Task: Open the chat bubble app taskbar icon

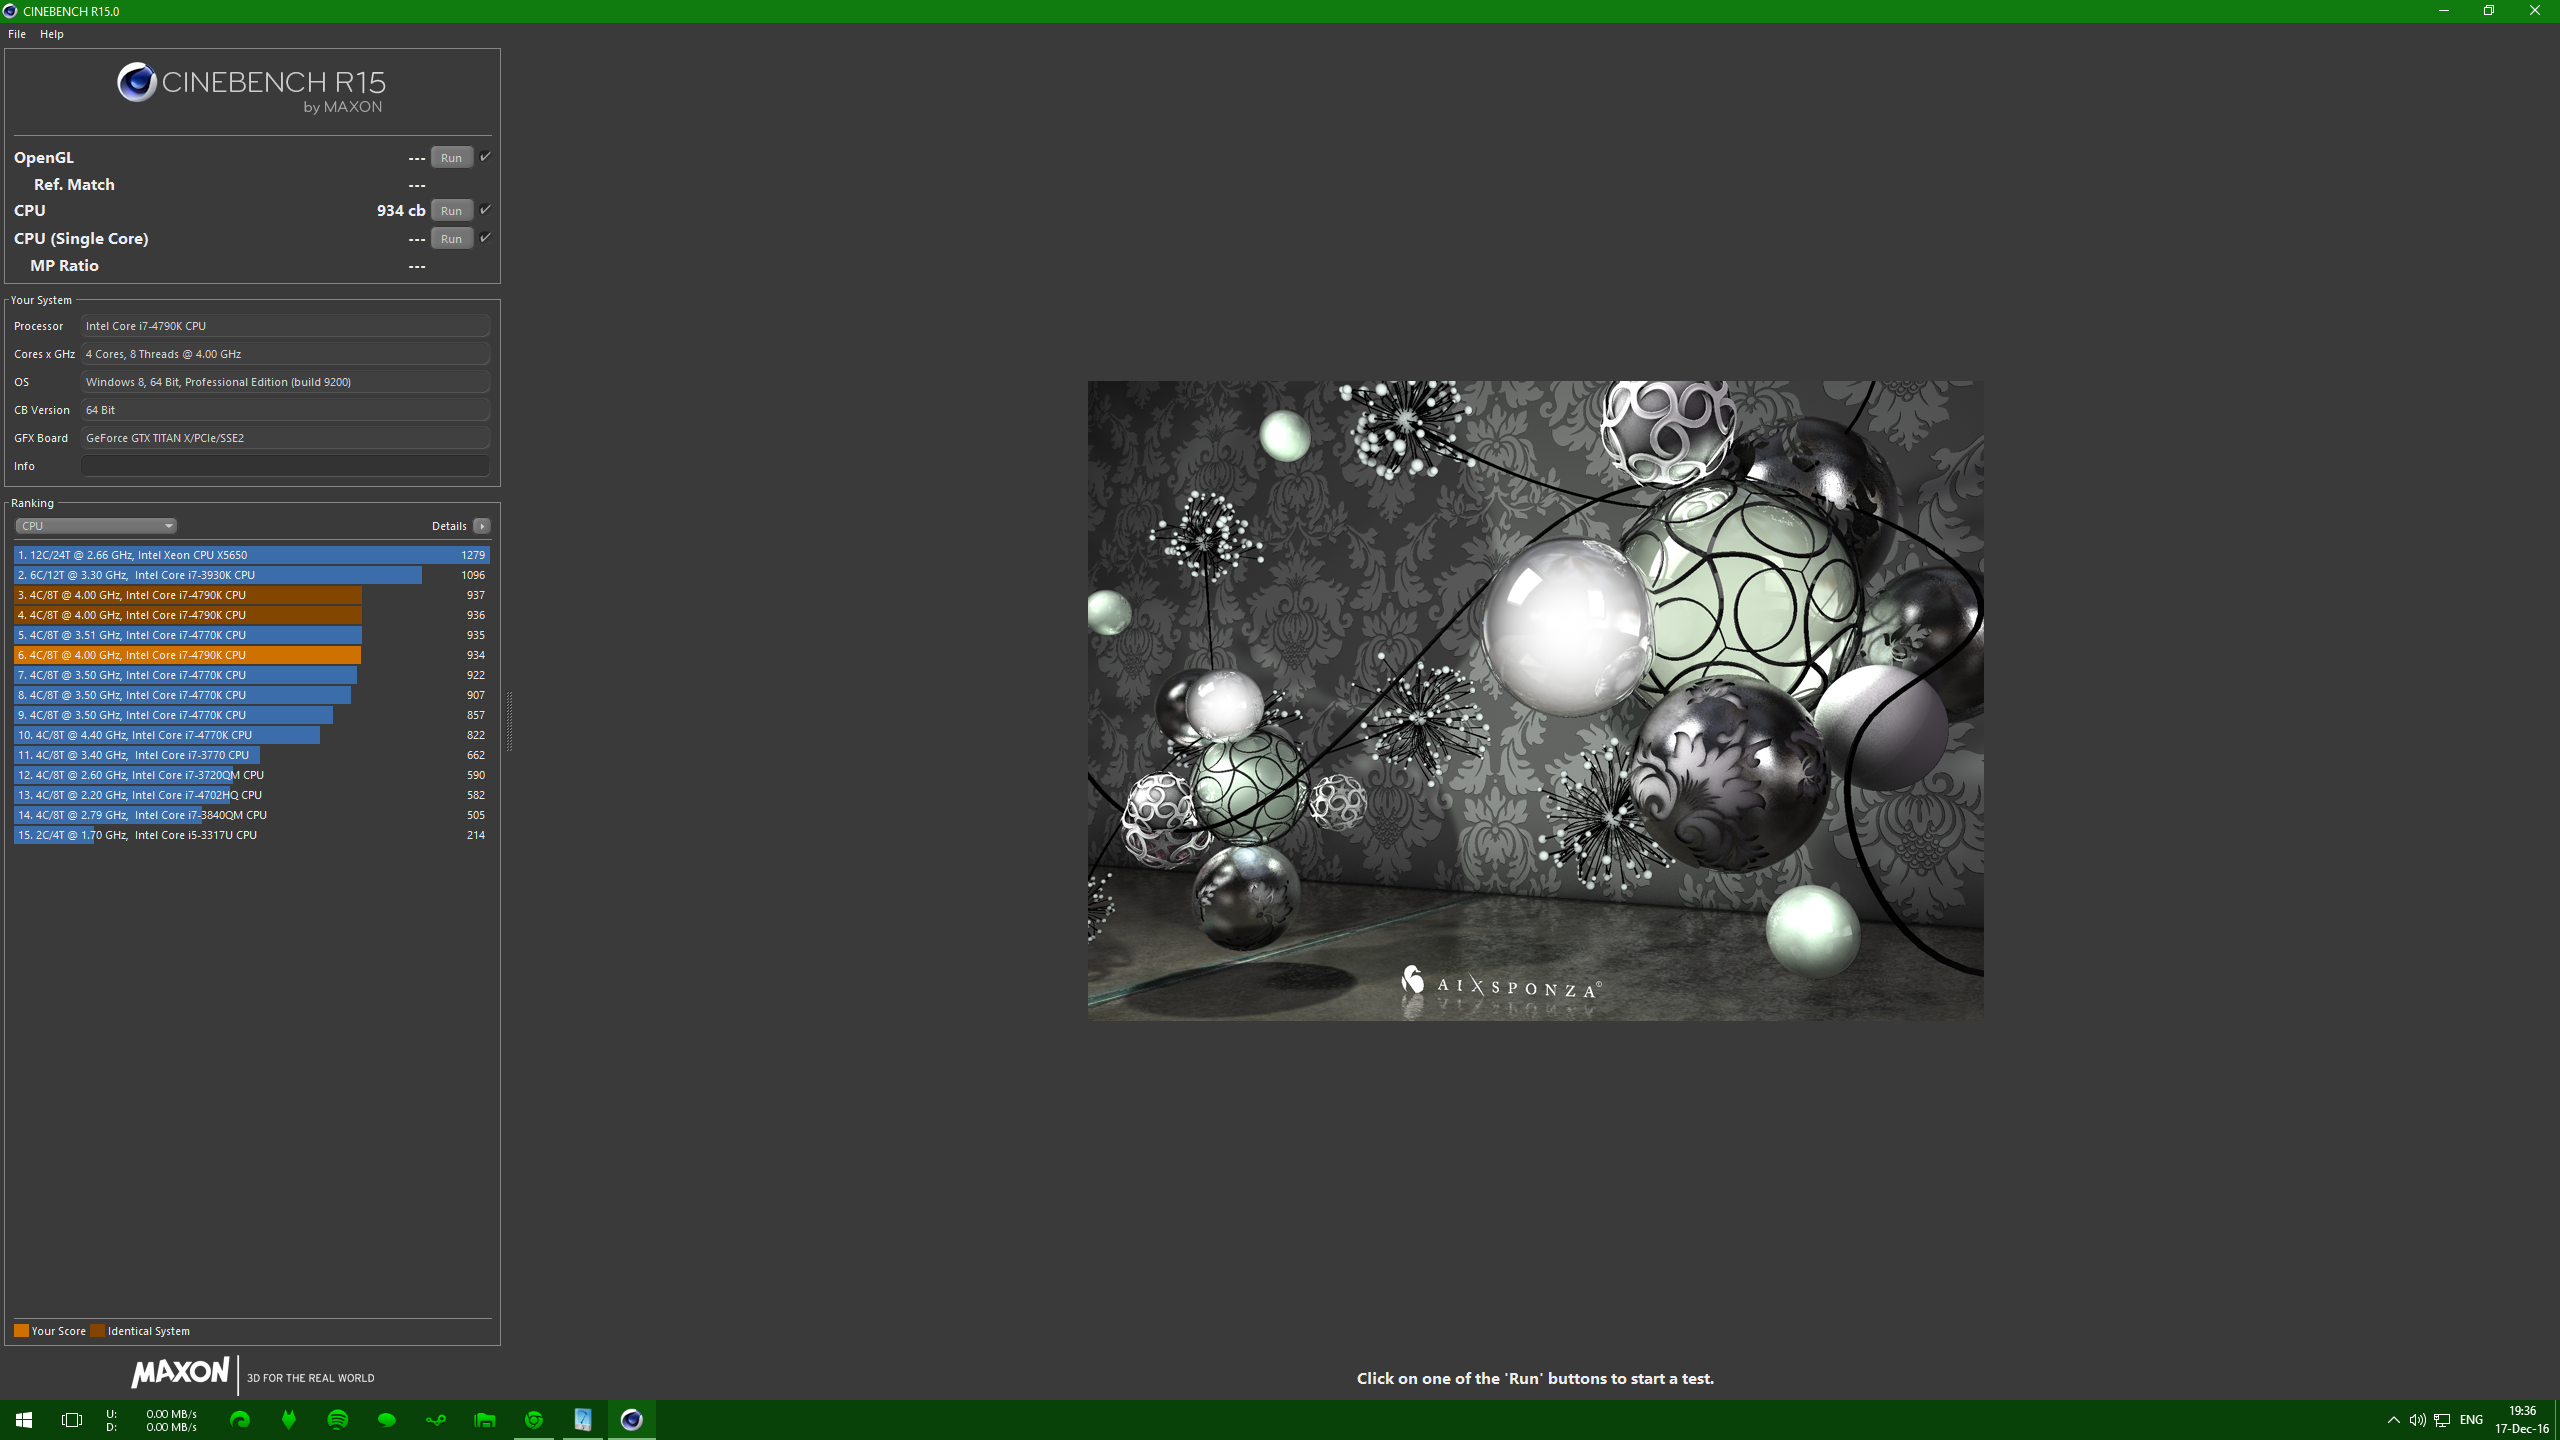Action: [x=387, y=1420]
